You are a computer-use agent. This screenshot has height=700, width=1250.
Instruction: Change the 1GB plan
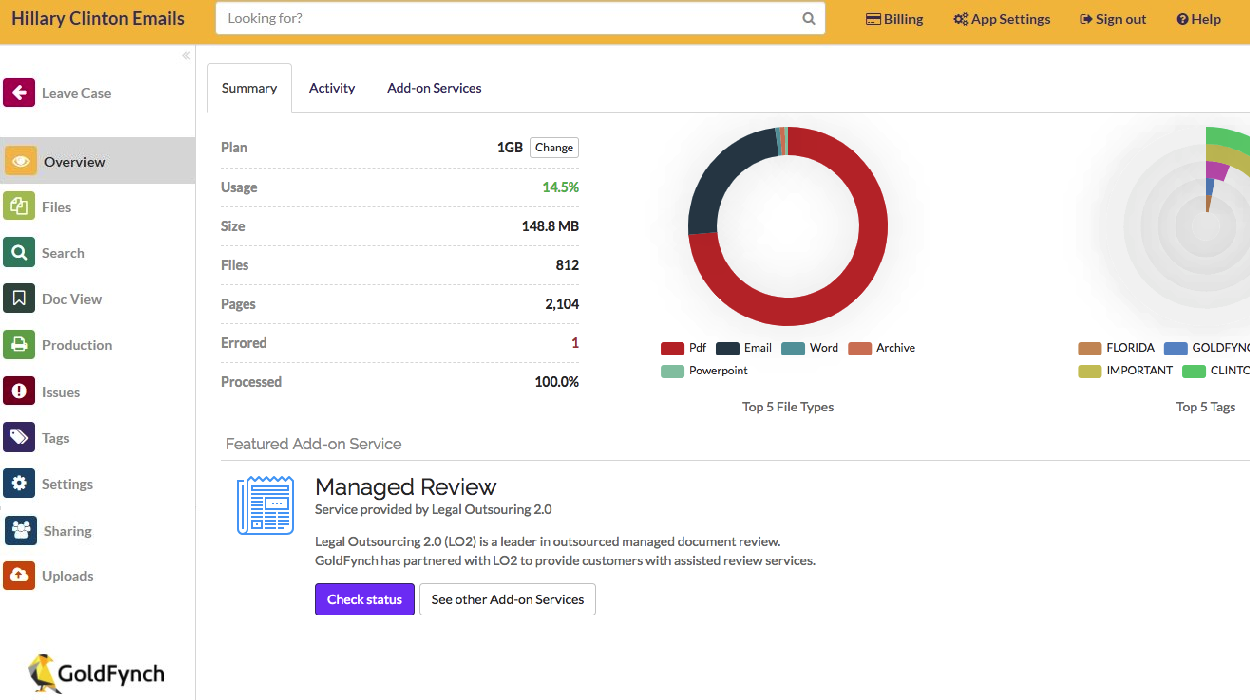point(554,147)
